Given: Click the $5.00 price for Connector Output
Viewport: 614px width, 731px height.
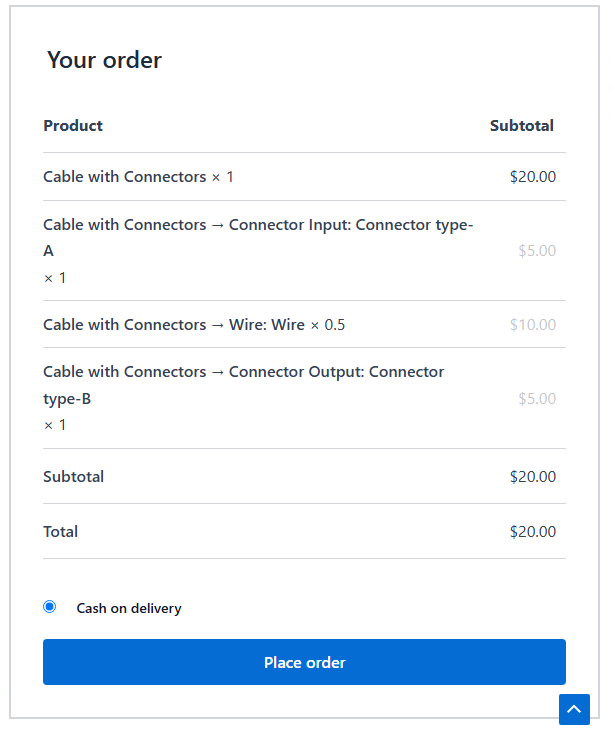Looking at the screenshot, I should 537,399.
